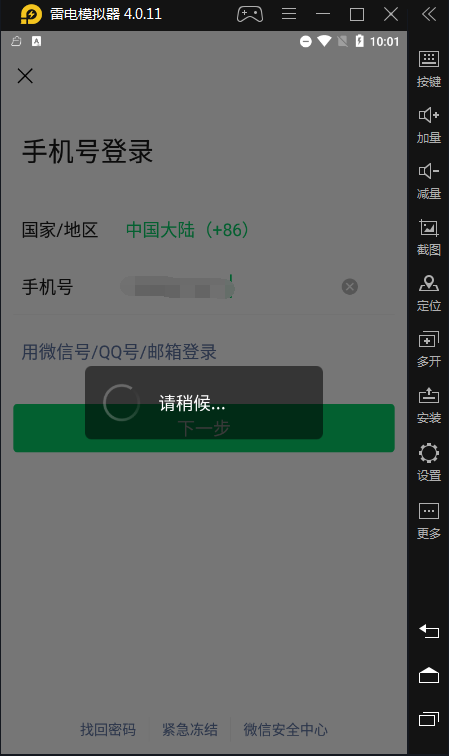Open the emulator hamburger menu
Screen dimensions: 449x756
(289, 14)
